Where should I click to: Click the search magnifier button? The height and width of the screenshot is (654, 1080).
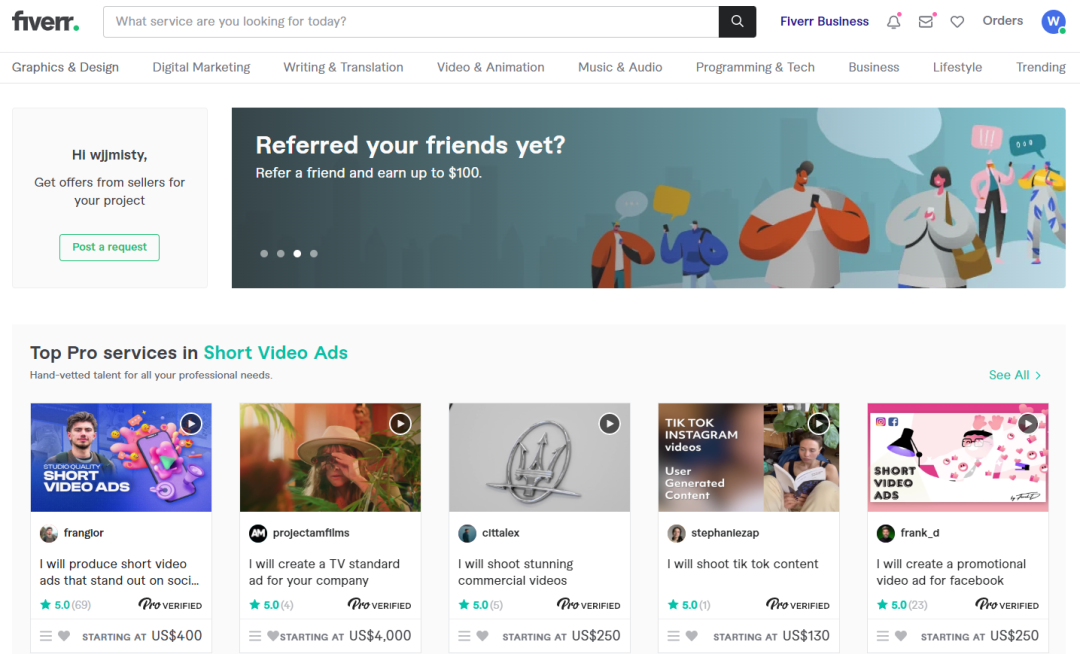tap(737, 21)
